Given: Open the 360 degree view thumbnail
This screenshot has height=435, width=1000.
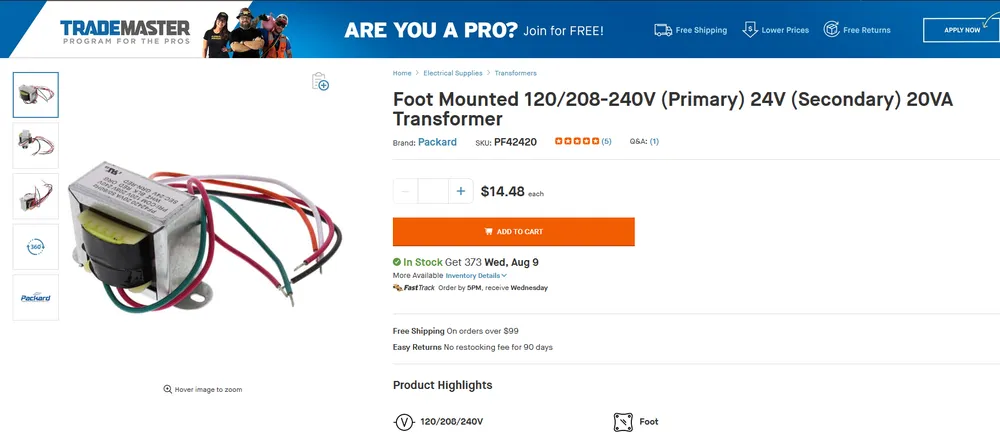Looking at the screenshot, I should 36,247.
